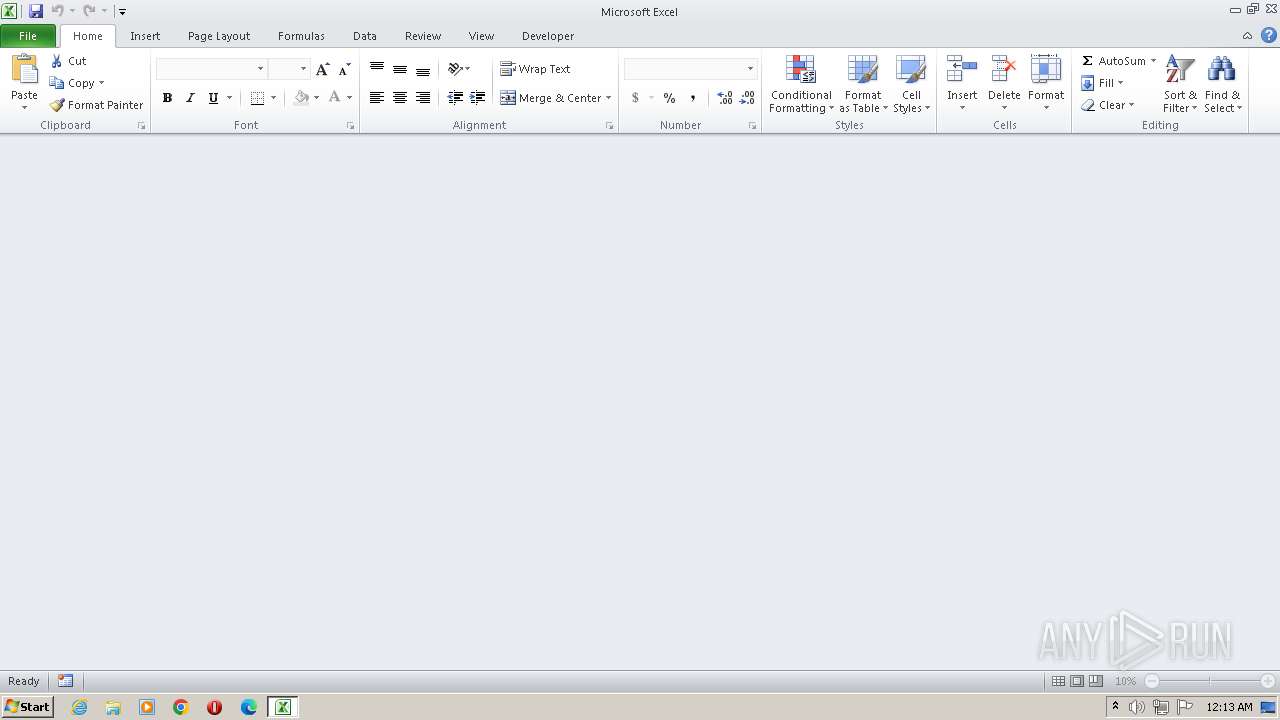Open the Clear dropdown
Screen dimensions: 1280x720
tap(1107, 105)
